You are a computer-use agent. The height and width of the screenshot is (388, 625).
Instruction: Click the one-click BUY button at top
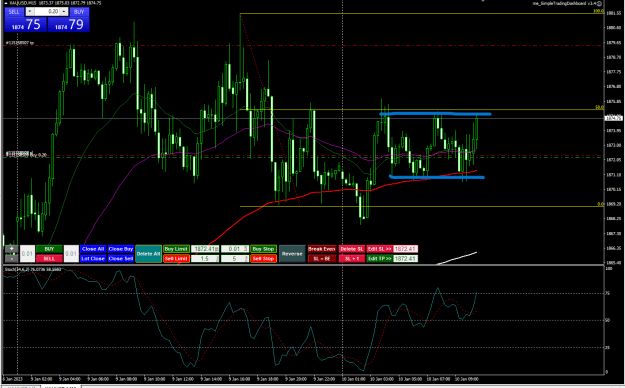point(79,12)
